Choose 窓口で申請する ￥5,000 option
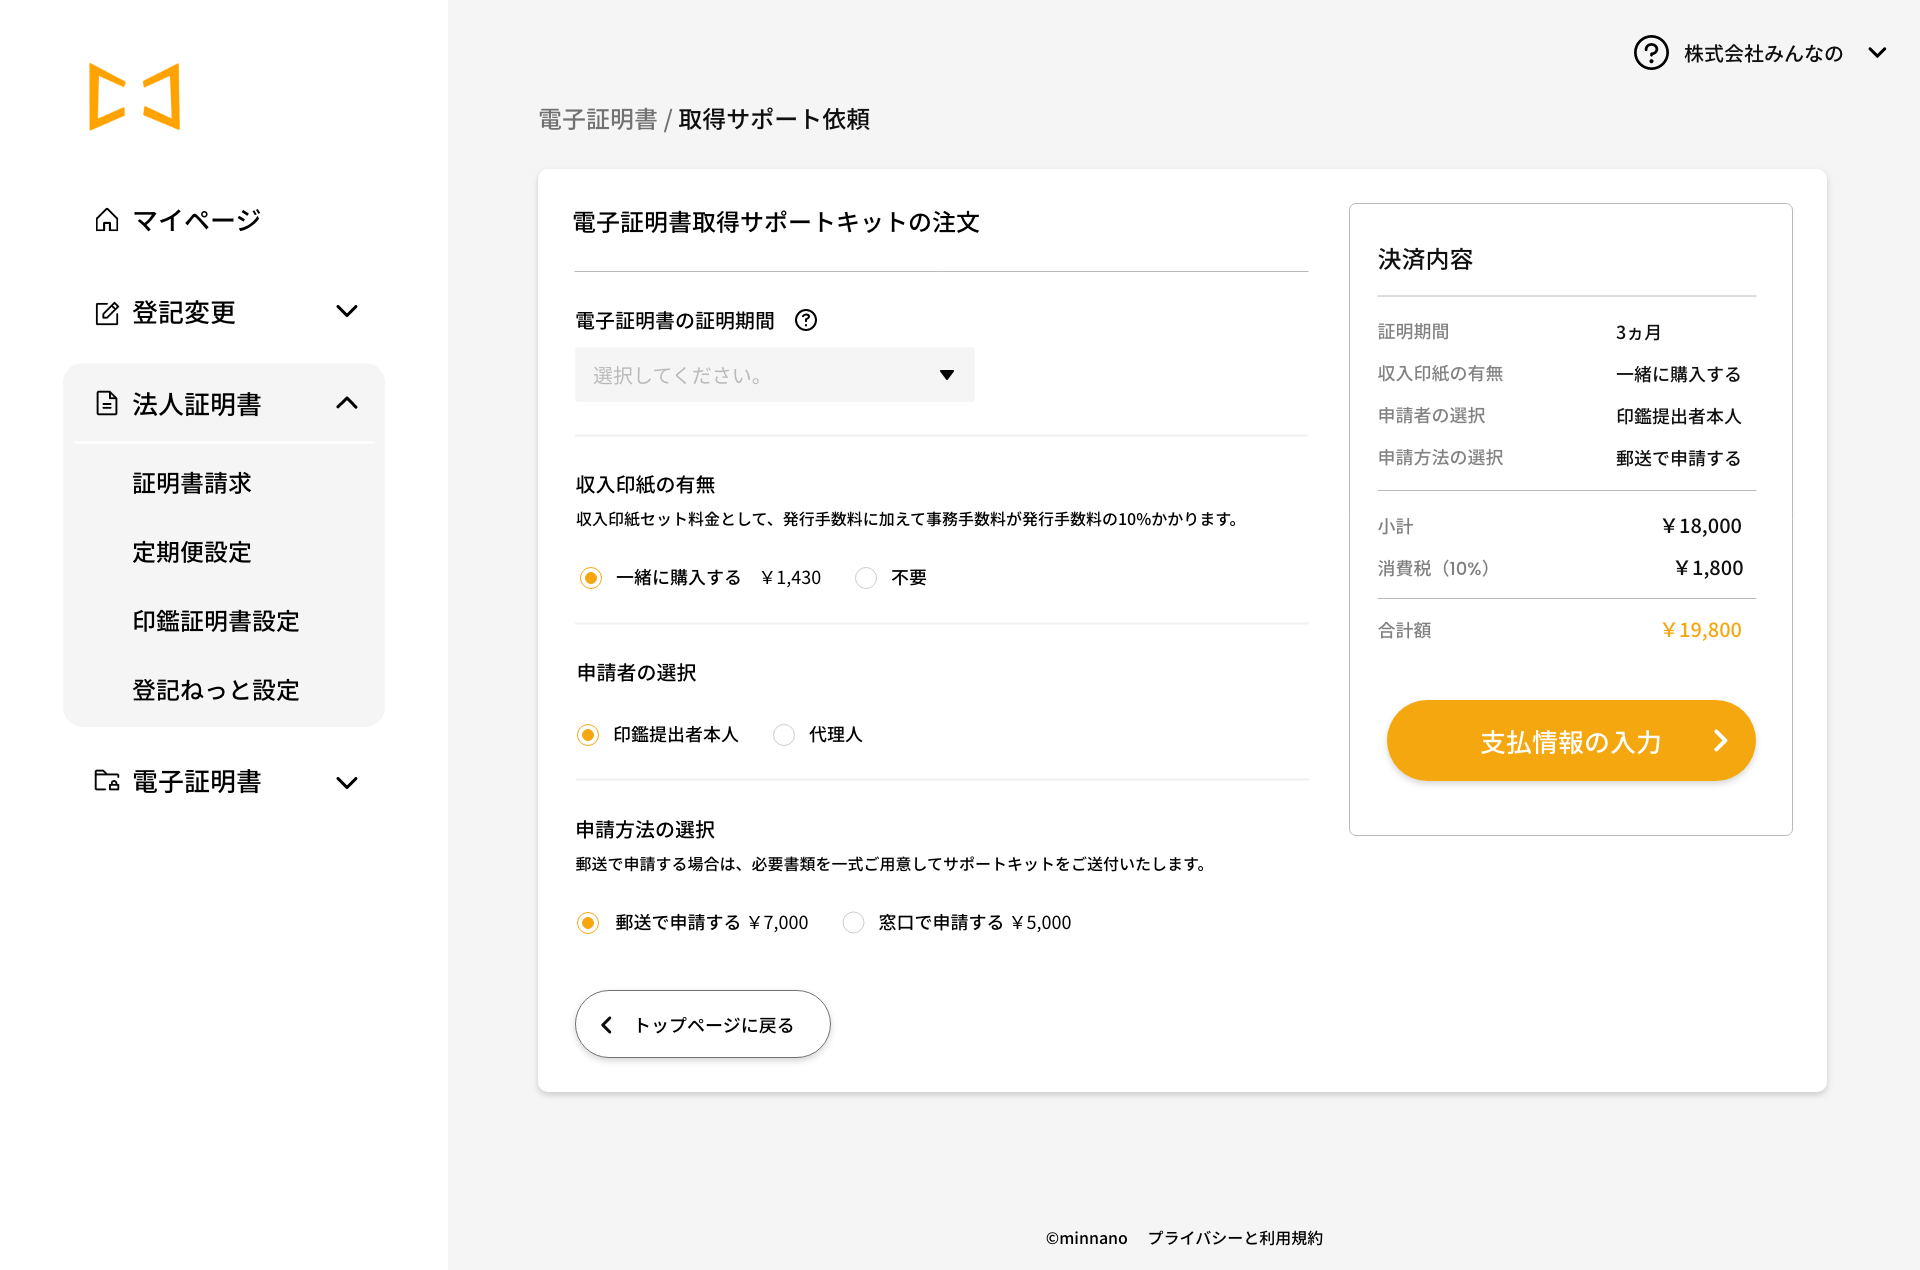 pyautogui.click(x=853, y=922)
